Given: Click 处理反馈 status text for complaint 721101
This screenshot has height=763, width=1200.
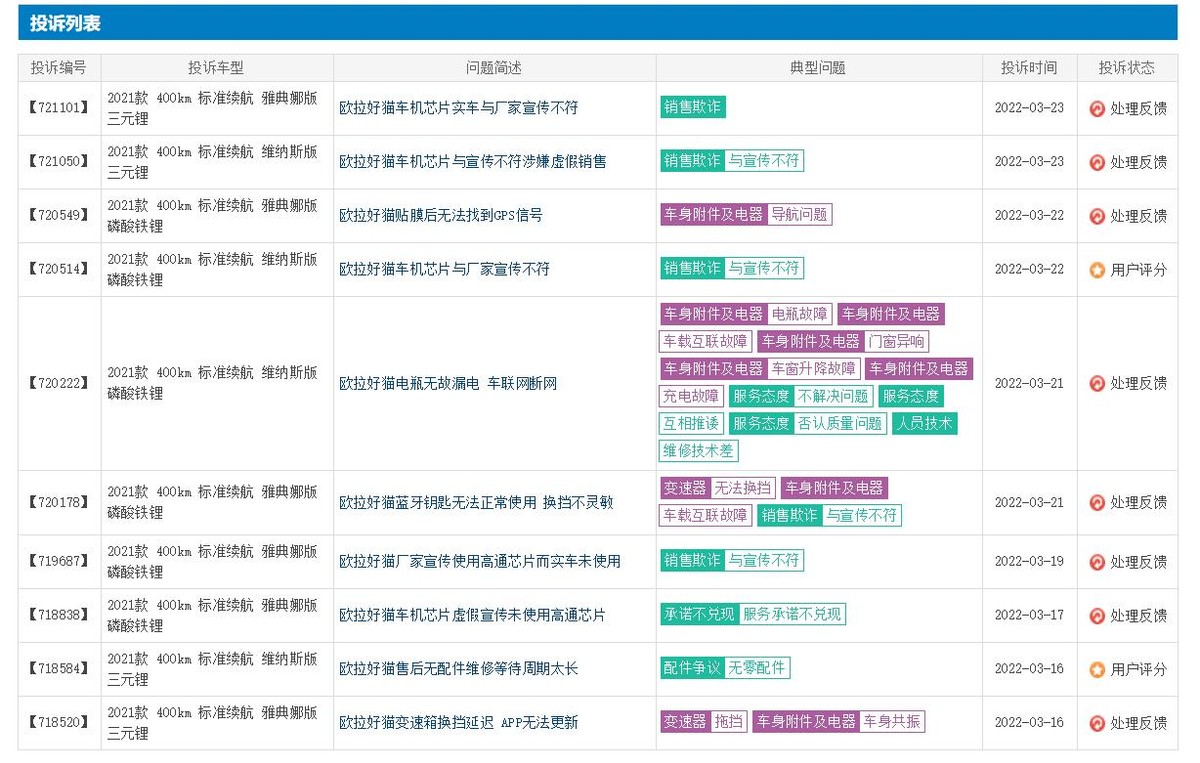Looking at the screenshot, I should pyautogui.click(x=1138, y=108).
